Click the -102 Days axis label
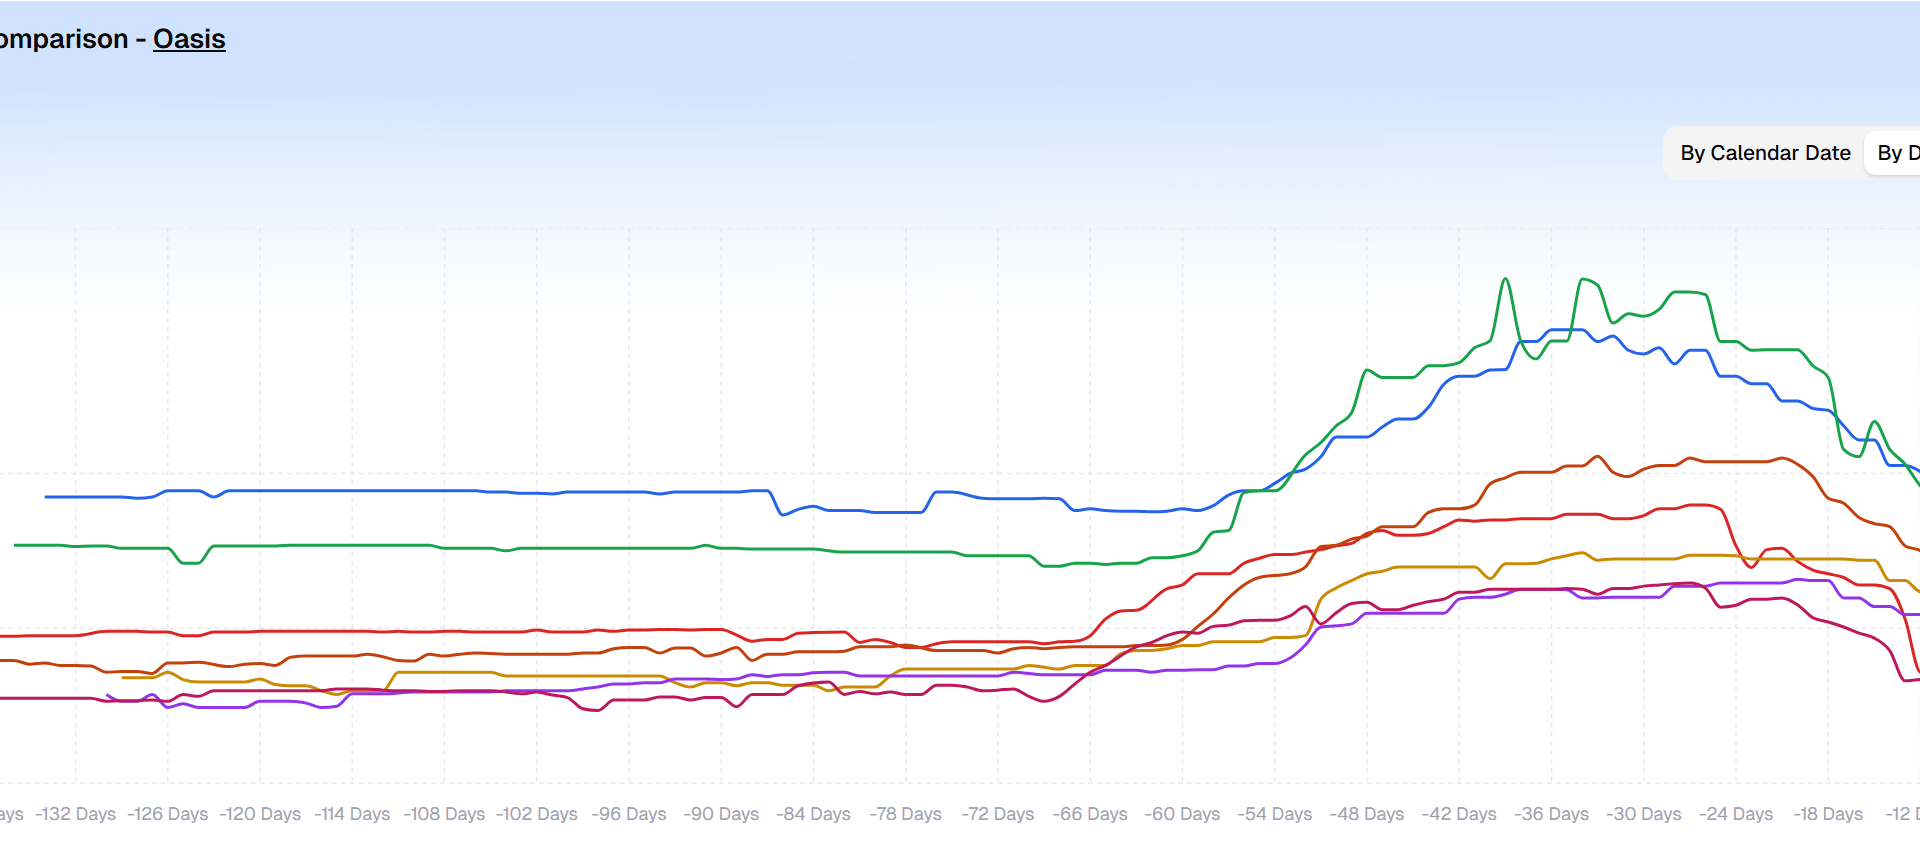 [x=537, y=814]
